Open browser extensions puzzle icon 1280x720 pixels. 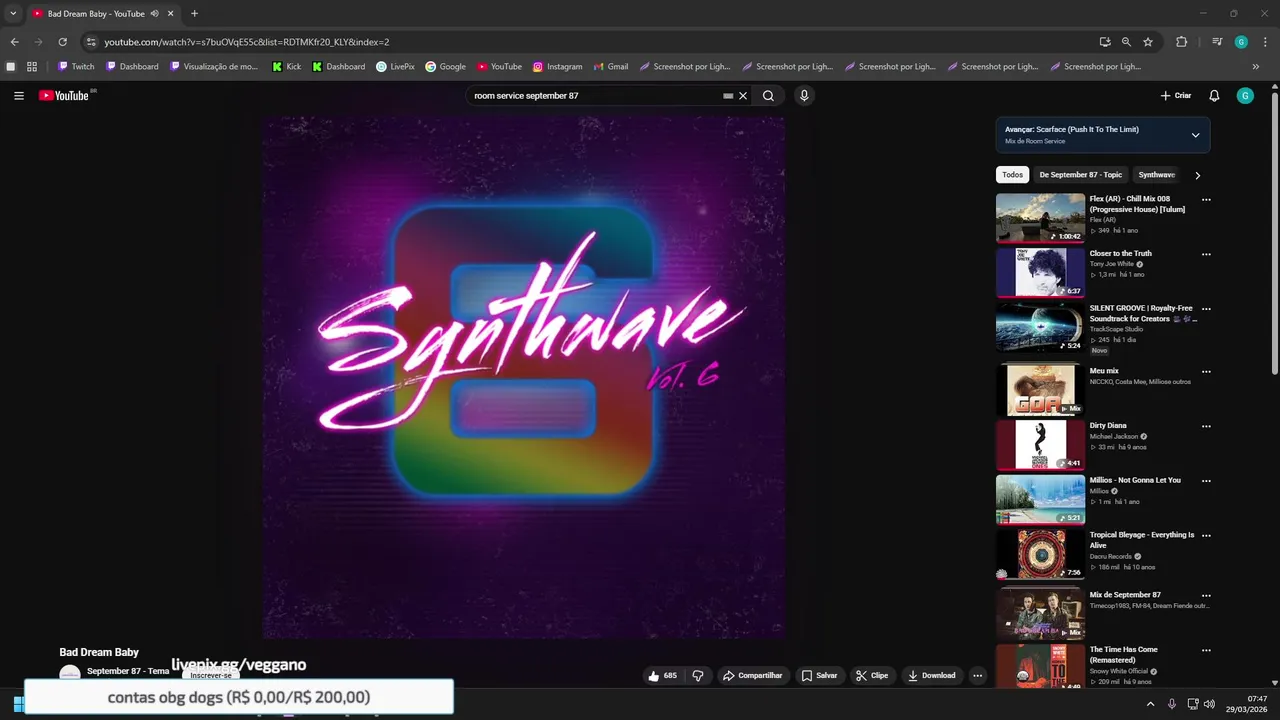[1181, 42]
